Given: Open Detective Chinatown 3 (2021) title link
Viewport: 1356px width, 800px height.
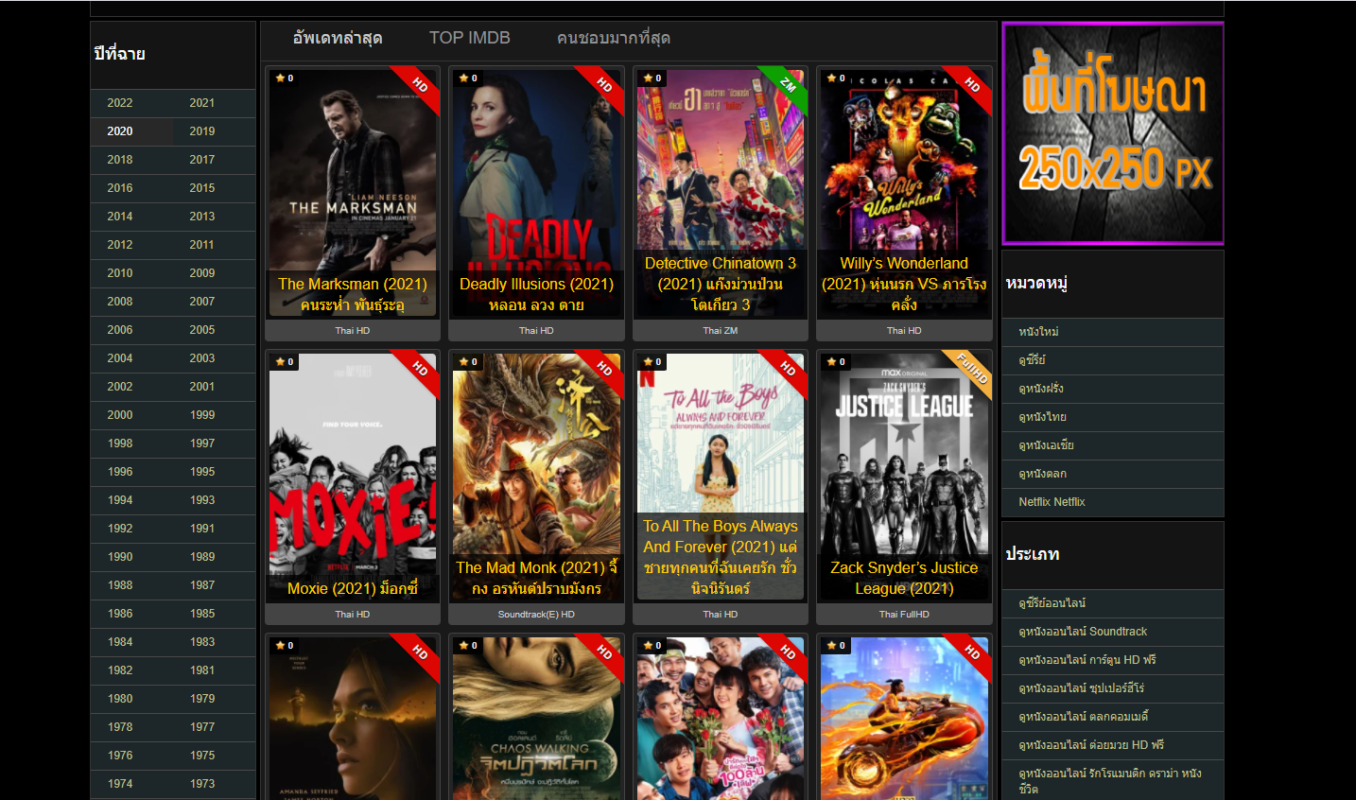Looking at the screenshot, I should click(720, 284).
